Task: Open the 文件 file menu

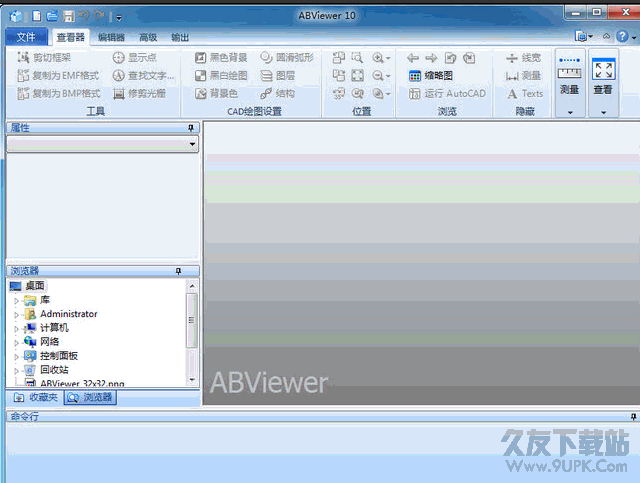Action: 27,37
